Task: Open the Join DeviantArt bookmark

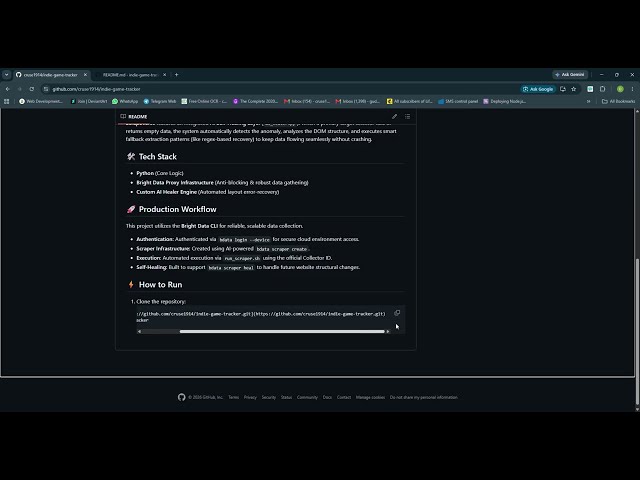Action: click(x=89, y=101)
